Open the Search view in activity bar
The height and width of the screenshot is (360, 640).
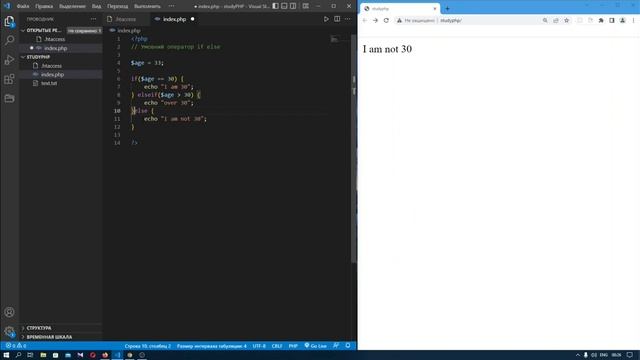9,40
